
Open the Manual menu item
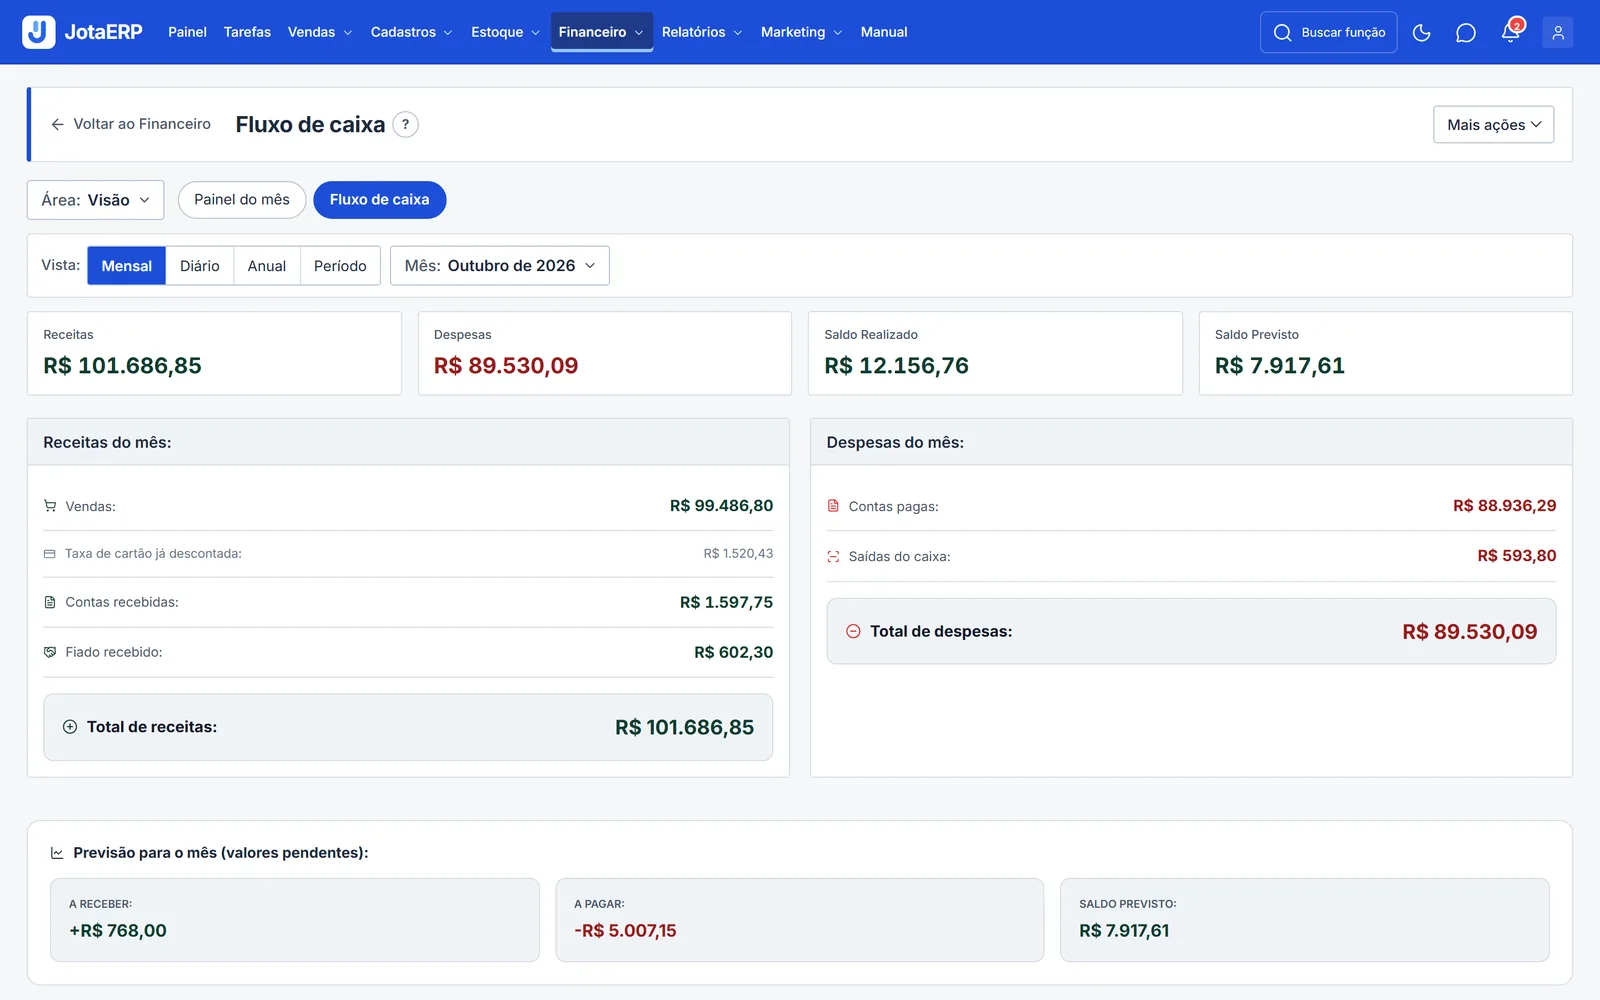[x=884, y=32]
